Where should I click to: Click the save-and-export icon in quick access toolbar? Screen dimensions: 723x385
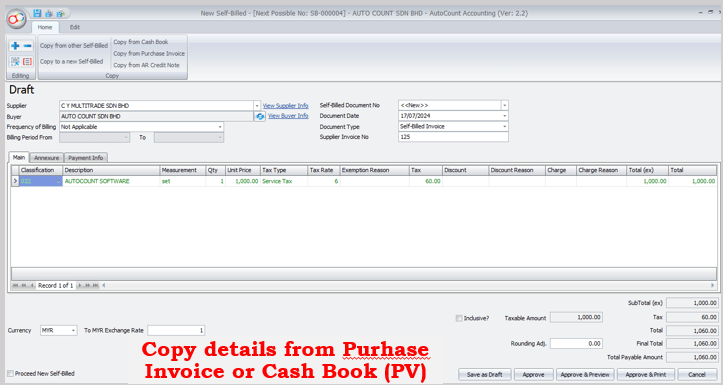click(60, 14)
